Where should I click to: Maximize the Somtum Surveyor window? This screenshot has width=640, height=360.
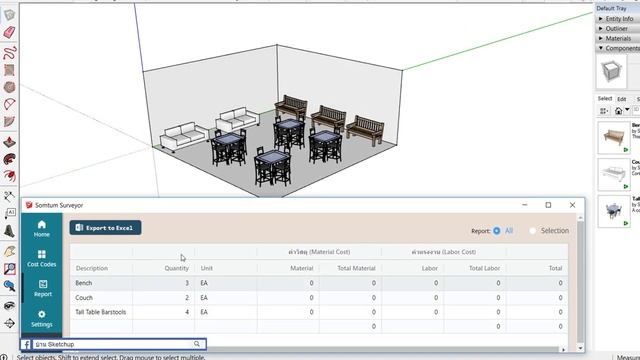(x=548, y=205)
